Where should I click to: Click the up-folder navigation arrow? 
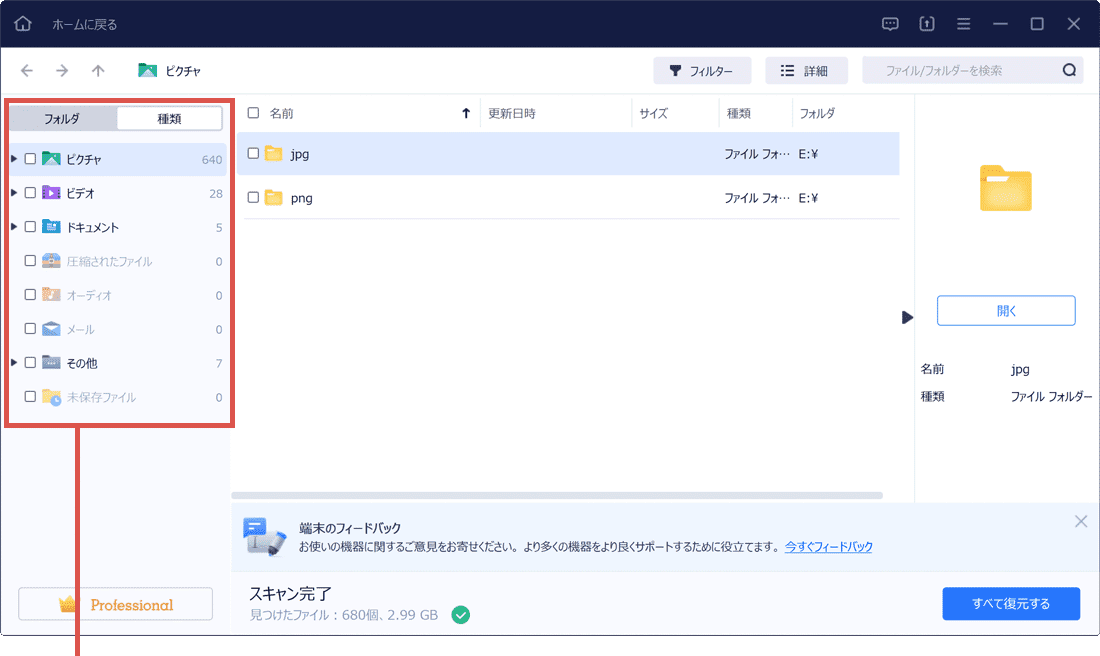(96, 70)
